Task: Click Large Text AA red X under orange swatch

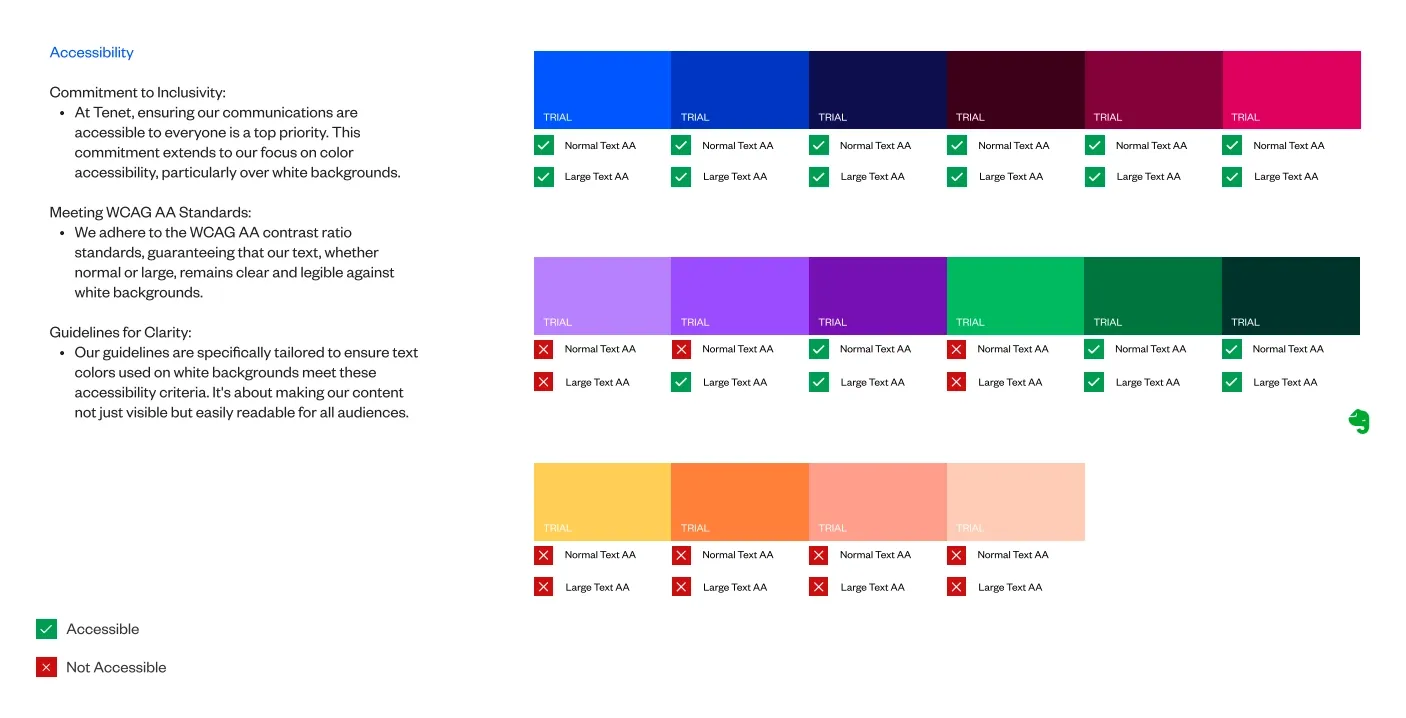Action: tap(681, 587)
